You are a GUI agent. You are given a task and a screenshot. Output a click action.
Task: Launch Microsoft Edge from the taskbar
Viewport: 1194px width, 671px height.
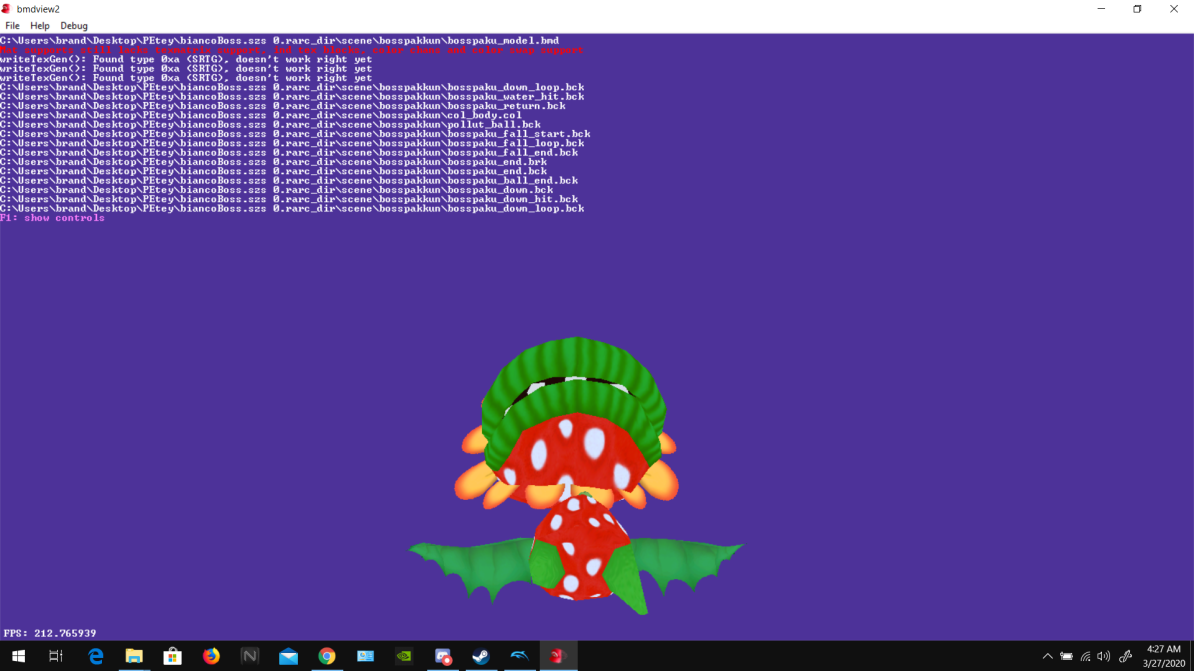[x=96, y=656]
